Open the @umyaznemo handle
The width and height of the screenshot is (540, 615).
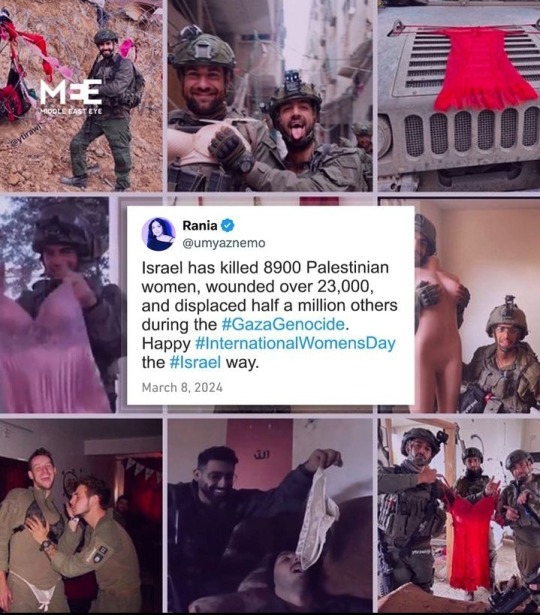pos(224,243)
